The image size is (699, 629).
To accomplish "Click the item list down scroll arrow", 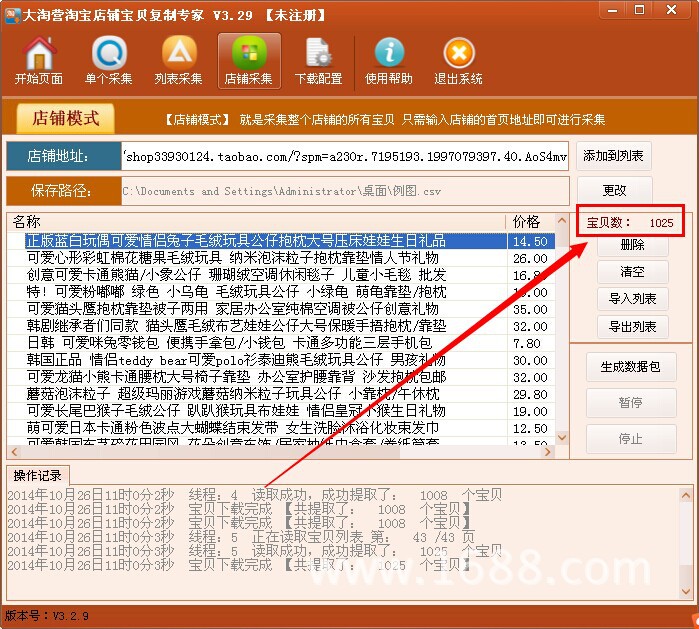I will click(562, 438).
